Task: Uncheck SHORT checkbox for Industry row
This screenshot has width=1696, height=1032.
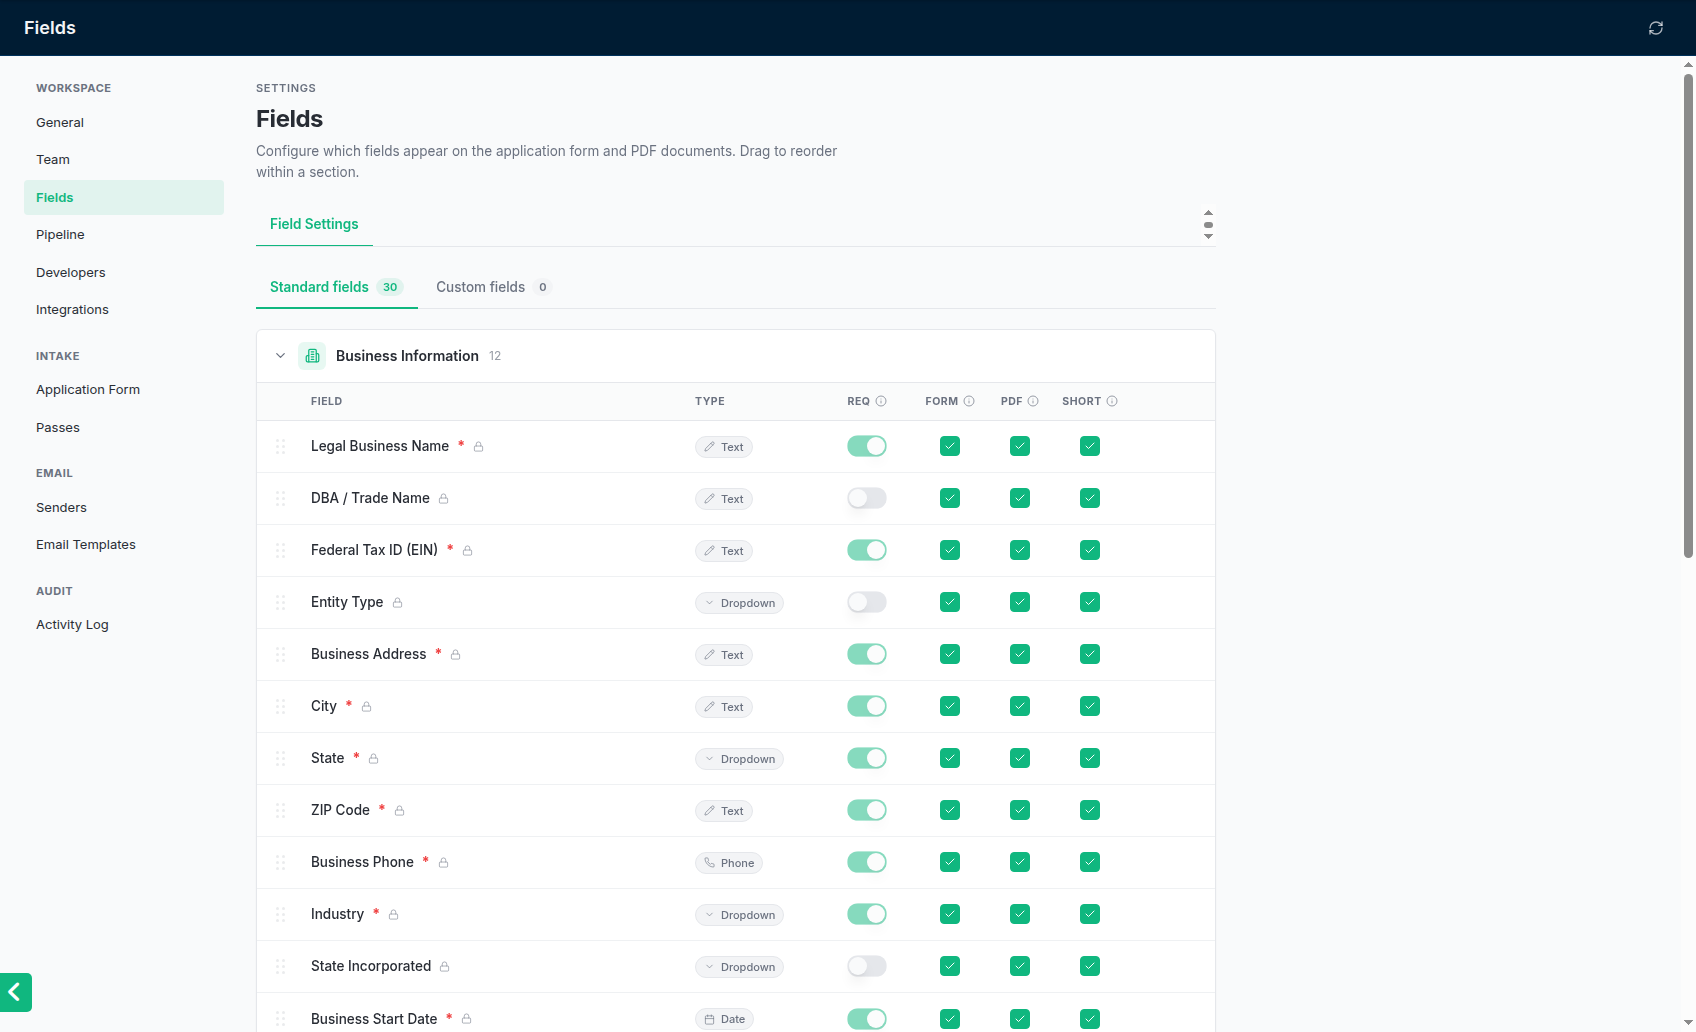Action: pos(1090,914)
